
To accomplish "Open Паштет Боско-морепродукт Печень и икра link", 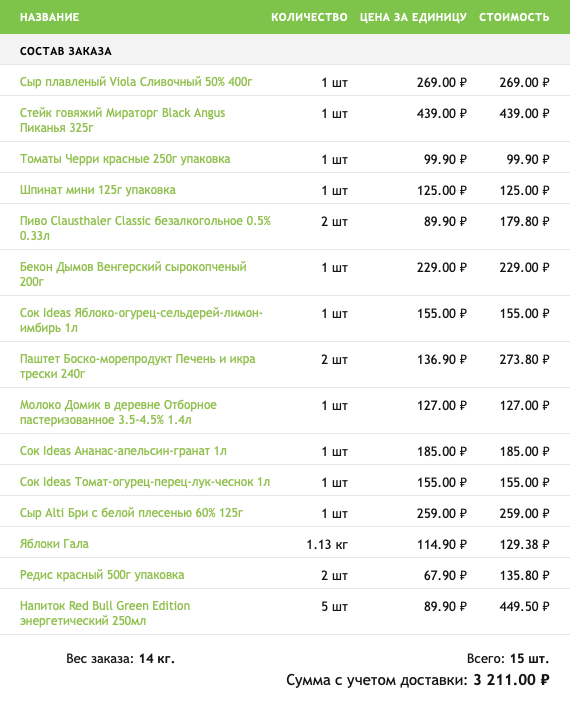I will (x=138, y=366).
